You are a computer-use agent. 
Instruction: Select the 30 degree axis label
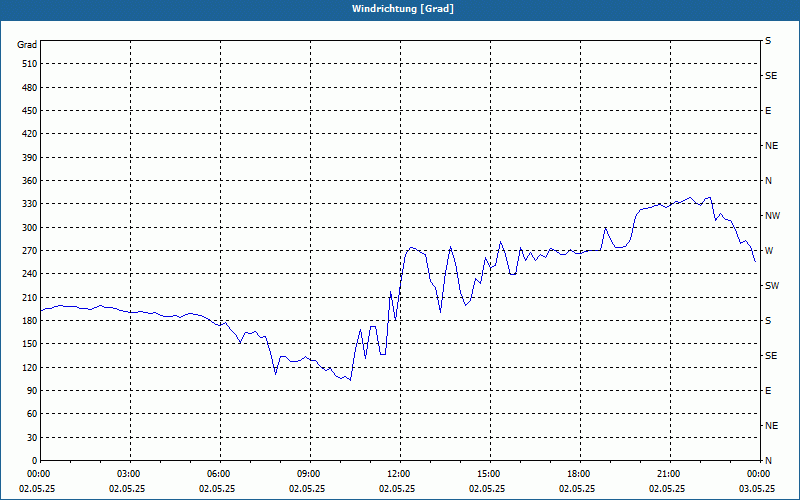tap(31, 437)
